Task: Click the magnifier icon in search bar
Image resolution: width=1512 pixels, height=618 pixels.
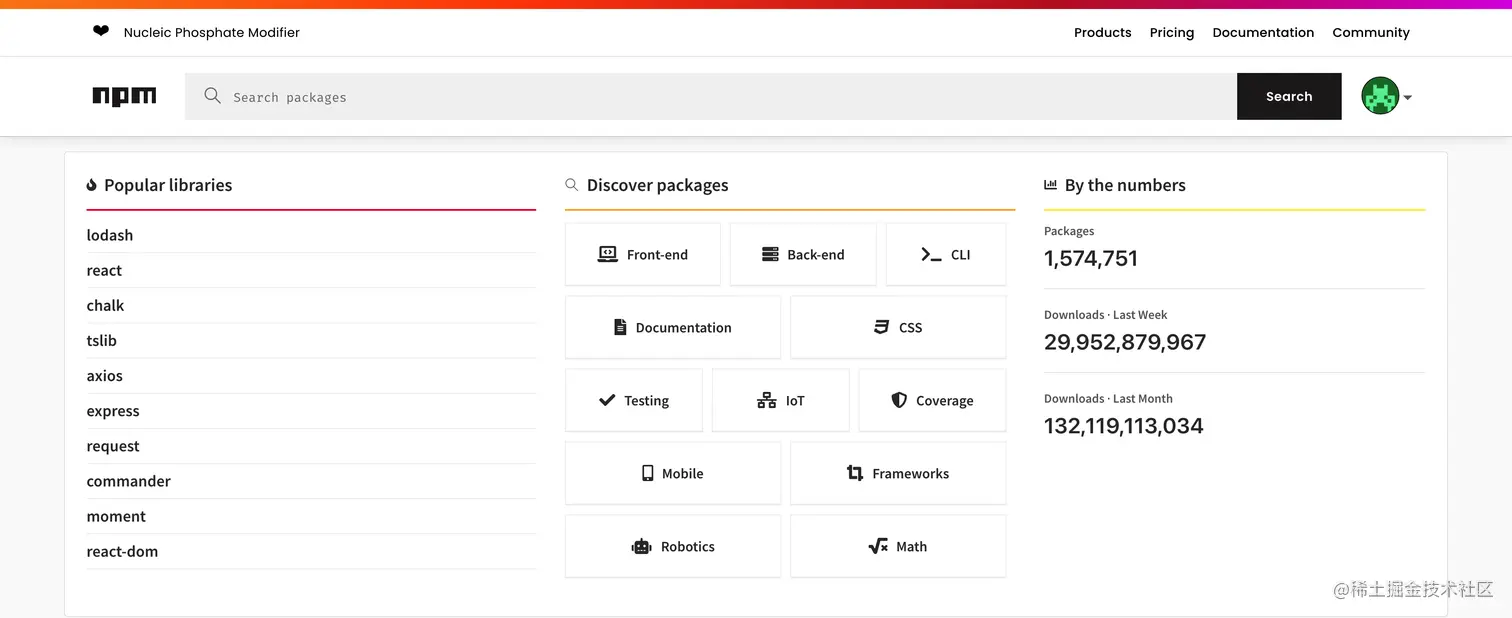Action: 212,96
